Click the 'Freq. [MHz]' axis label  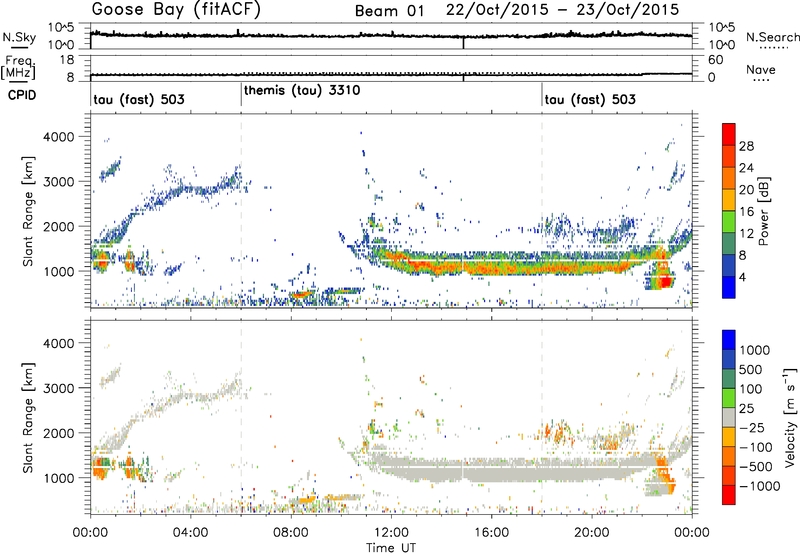click(18, 67)
